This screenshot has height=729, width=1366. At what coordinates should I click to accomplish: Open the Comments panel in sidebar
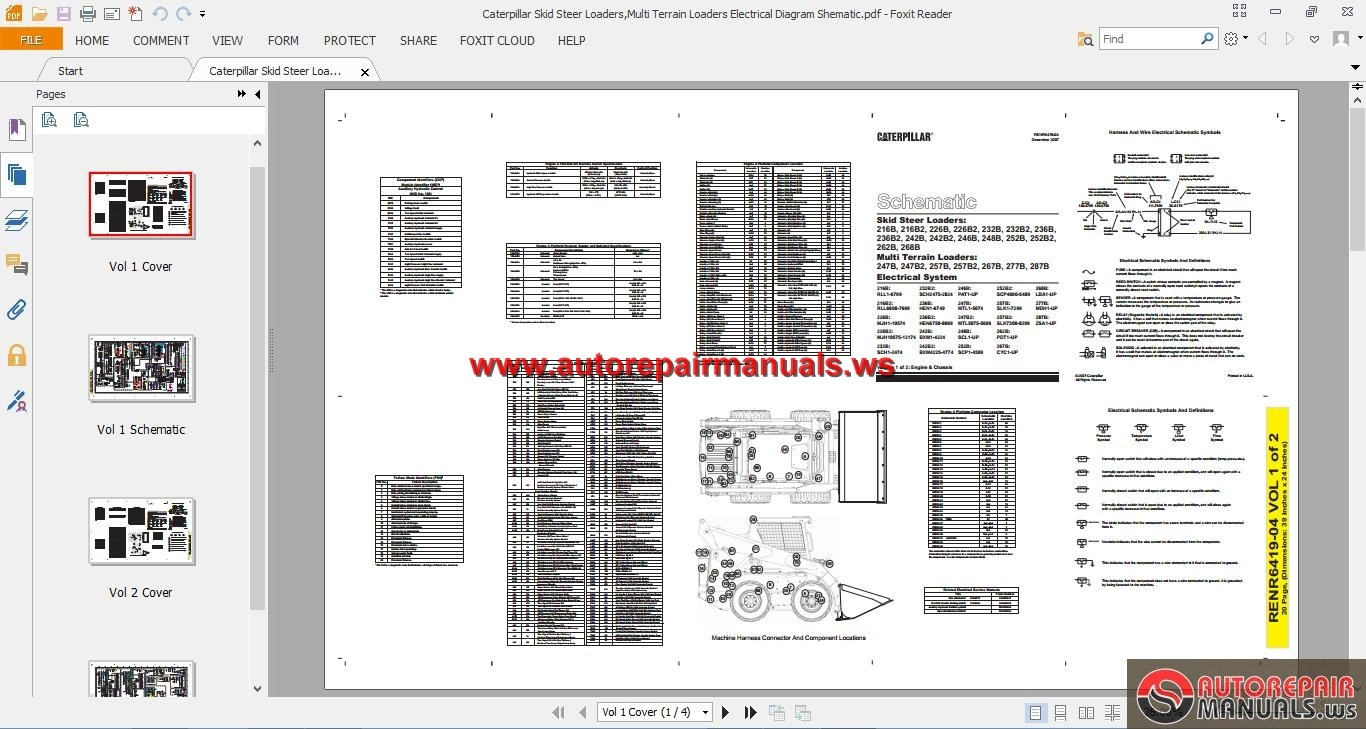click(16, 265)
